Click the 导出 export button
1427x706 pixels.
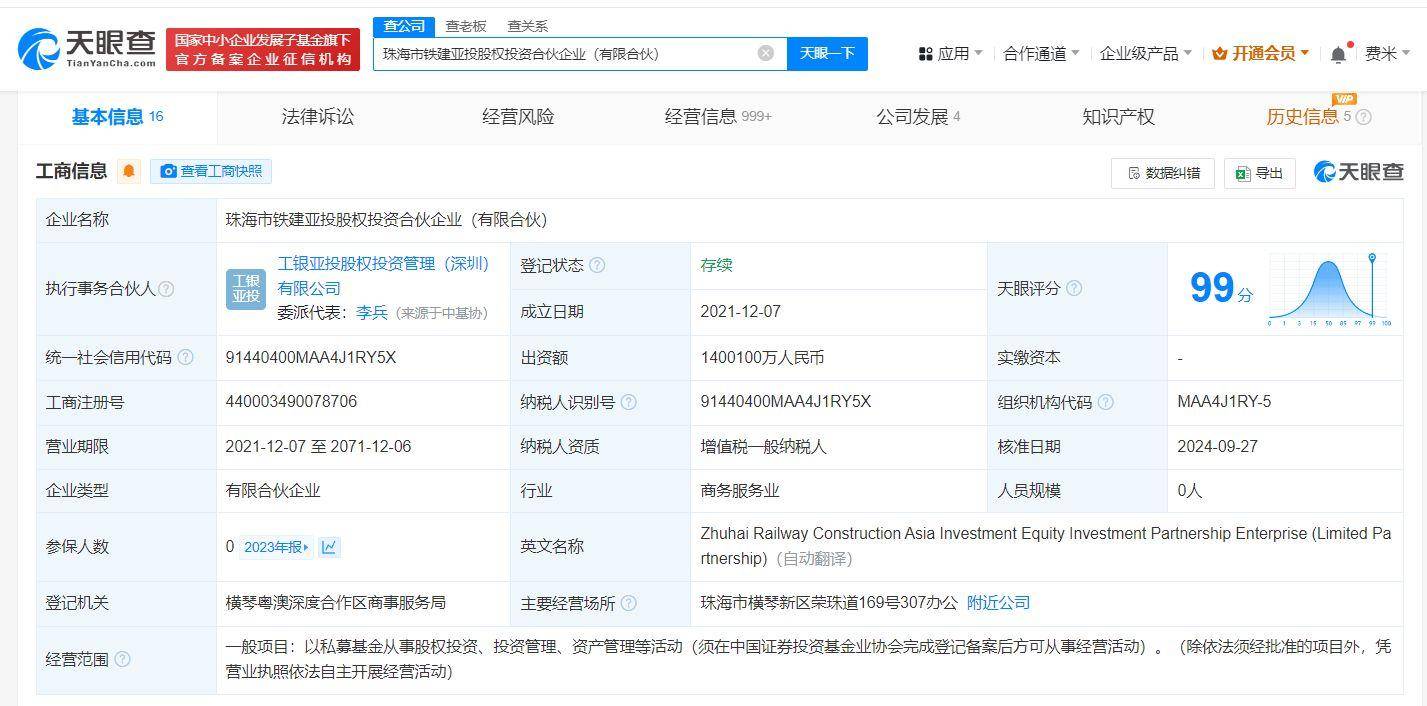(x=1260, y=173)
